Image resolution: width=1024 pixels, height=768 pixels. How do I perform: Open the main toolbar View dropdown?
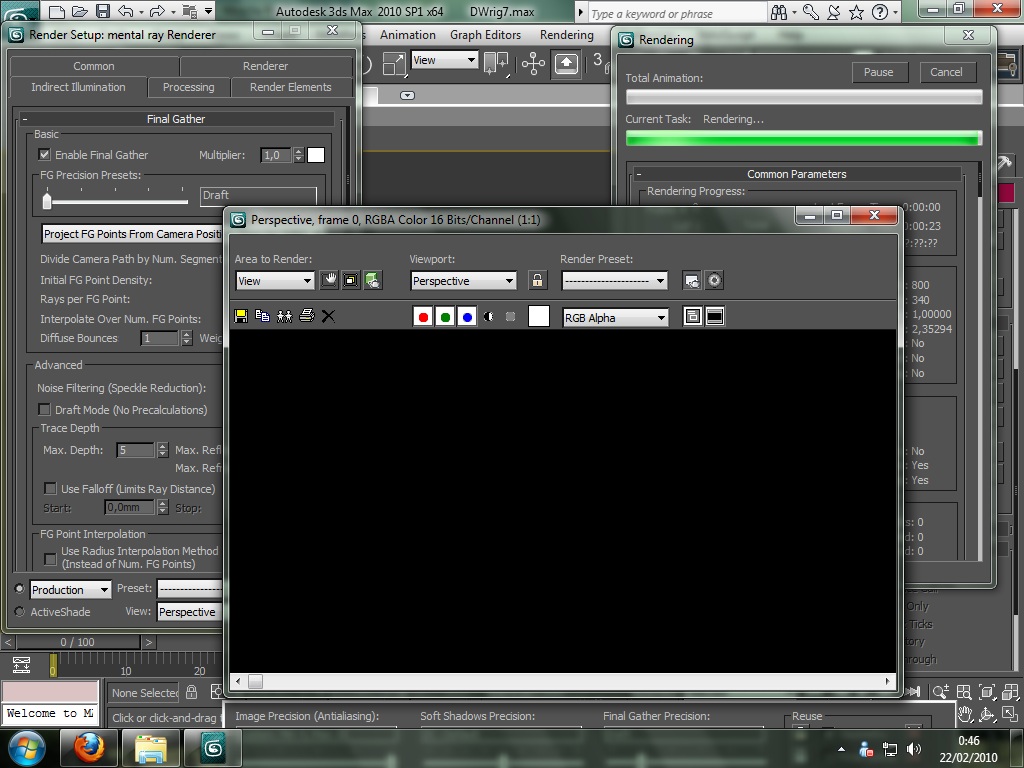tap(445, 60)
